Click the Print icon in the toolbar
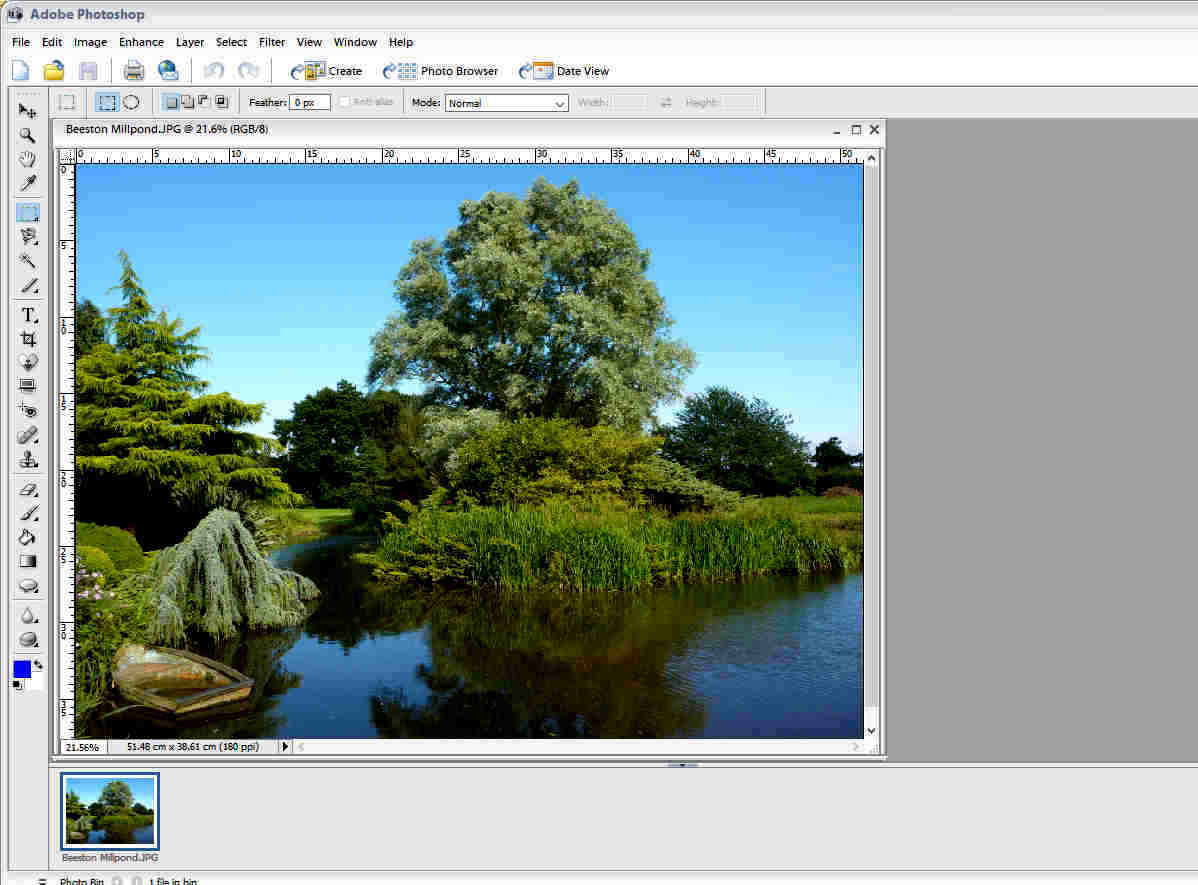This screenshot has height=885, width=1198. 134,71
